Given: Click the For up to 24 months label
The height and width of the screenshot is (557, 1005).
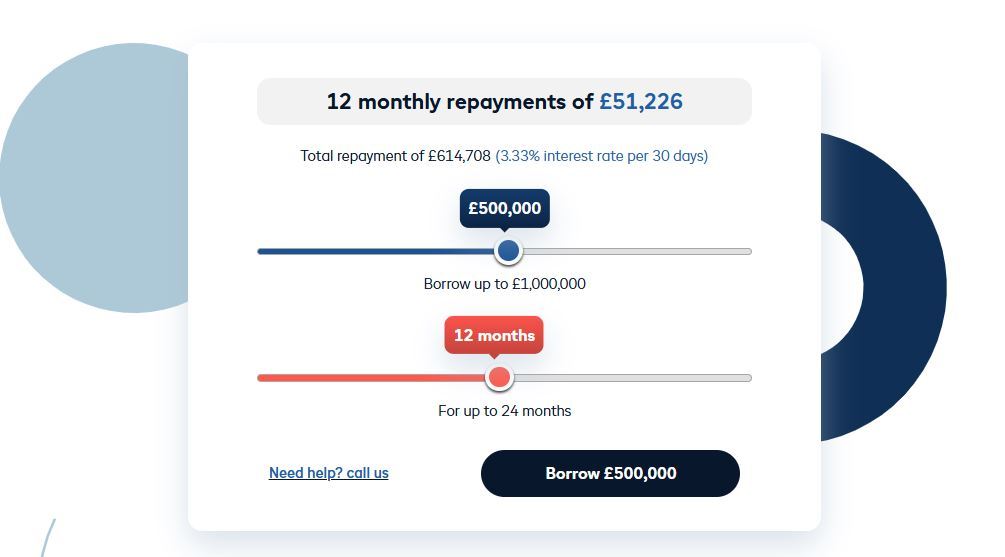Looking at the screenshot, I should coord(504,411).
